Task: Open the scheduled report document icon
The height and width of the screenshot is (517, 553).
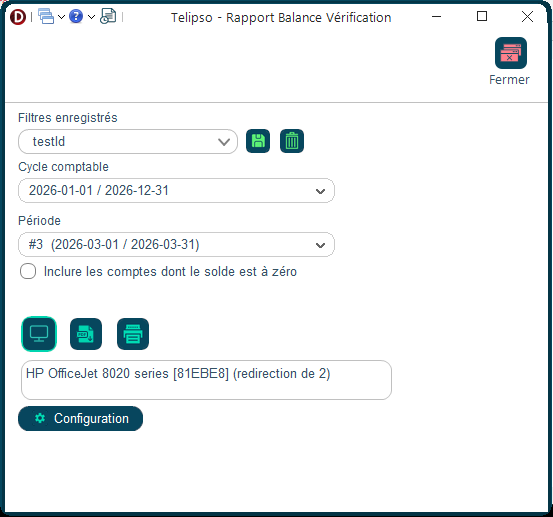Action: (x=108, y=16)
